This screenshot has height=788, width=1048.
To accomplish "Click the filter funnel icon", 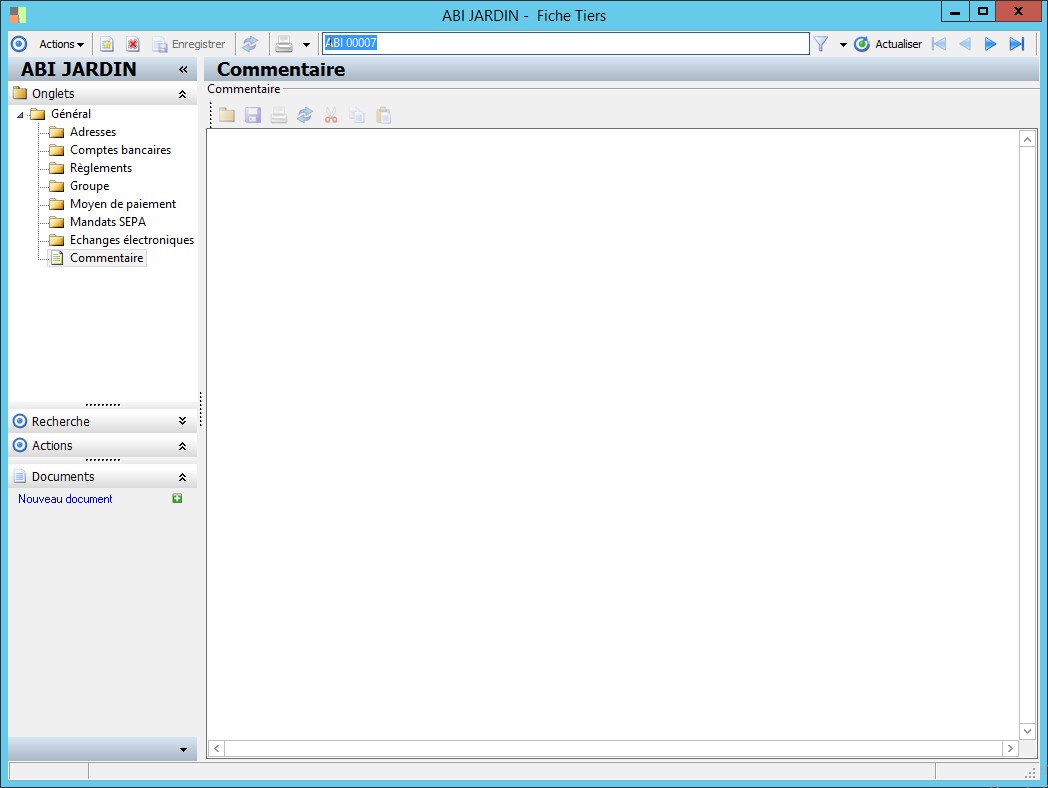I will pyautogui.click(x=821, y=44).
